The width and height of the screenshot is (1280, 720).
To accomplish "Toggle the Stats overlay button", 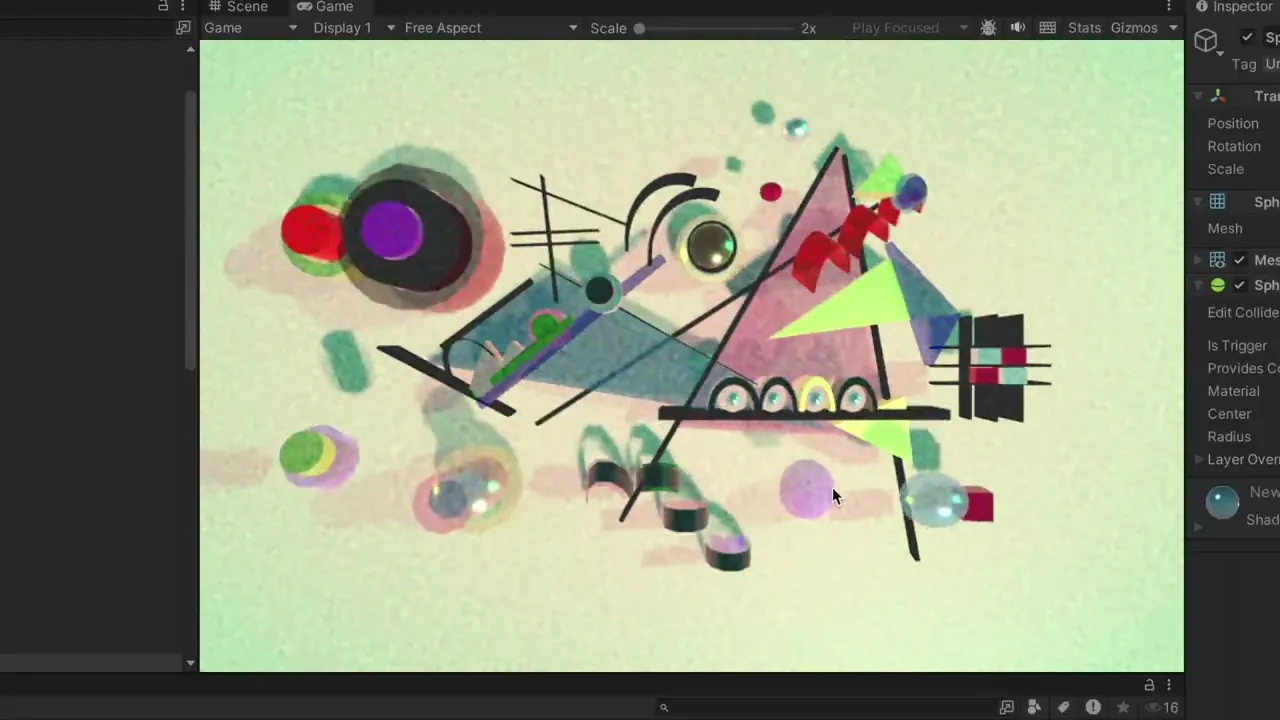I will (1084, 28).
